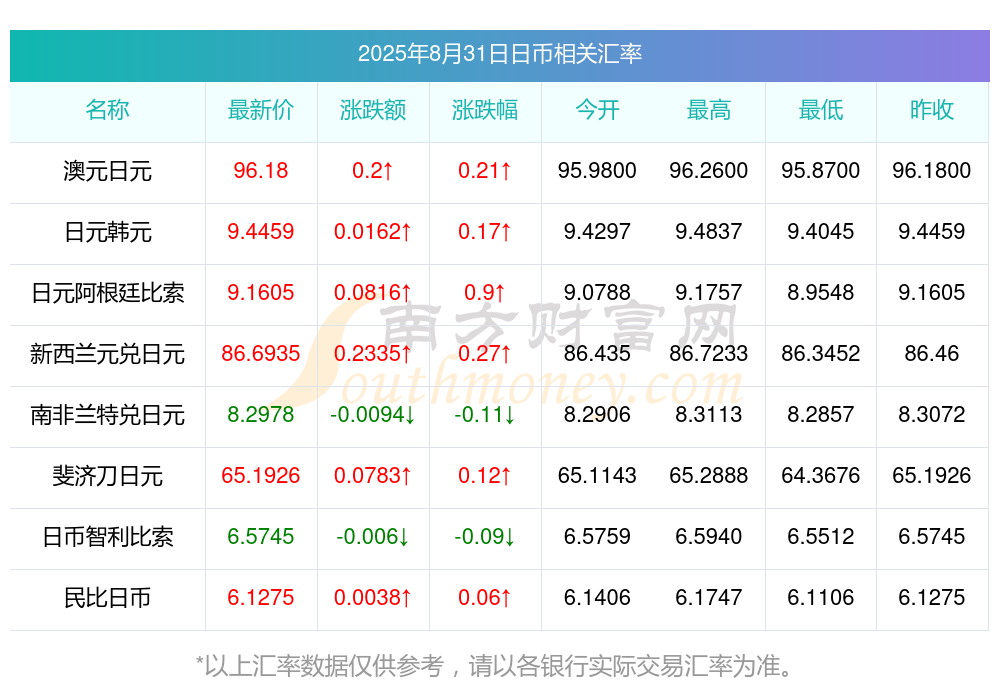Click change amount -0.006↓
The image size is (1000, 698).
(373, 537)
